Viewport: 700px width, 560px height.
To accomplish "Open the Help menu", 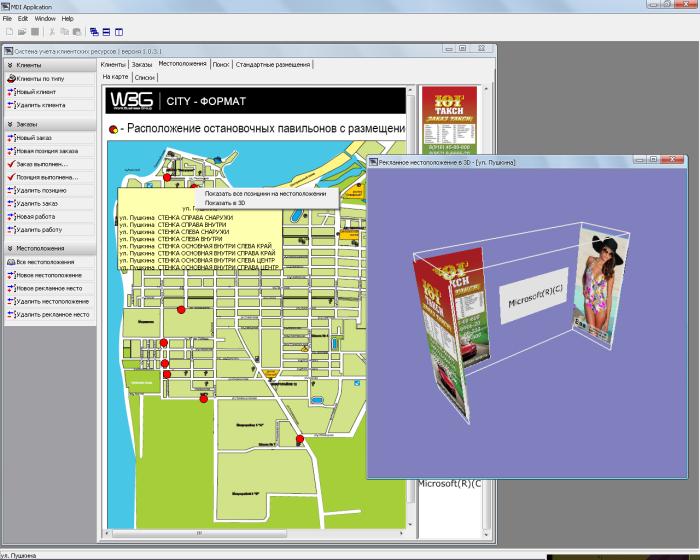I will tap(67, 19).
